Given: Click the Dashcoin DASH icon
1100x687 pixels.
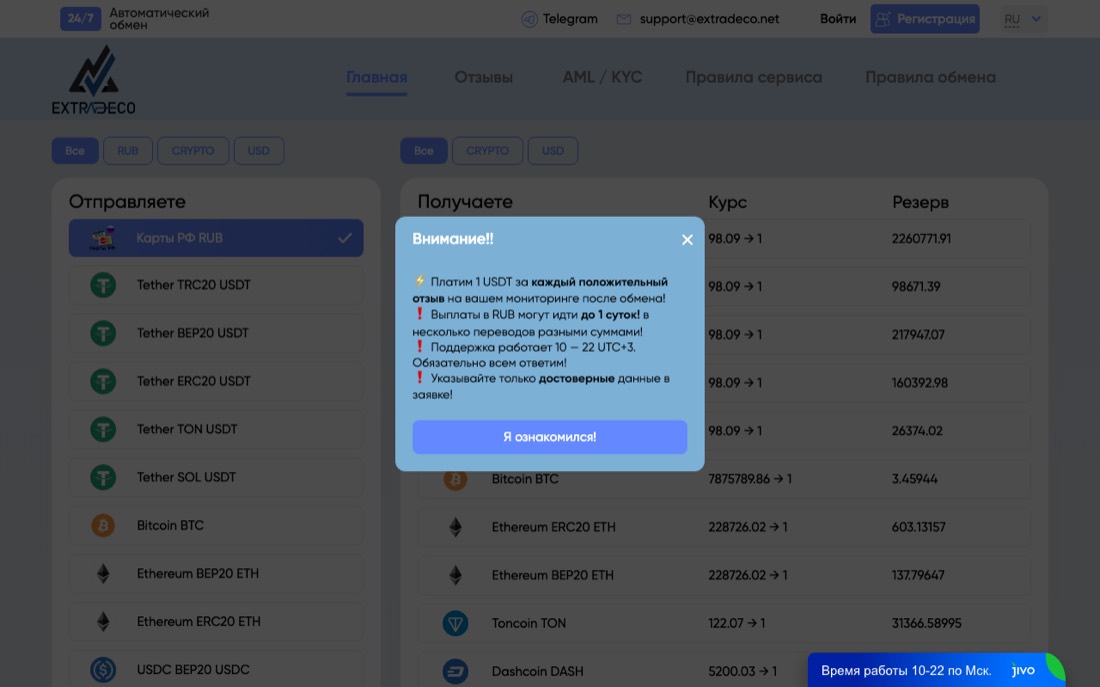Looking at the screenshot, I should pyautogui.click(x=455, y=672).
